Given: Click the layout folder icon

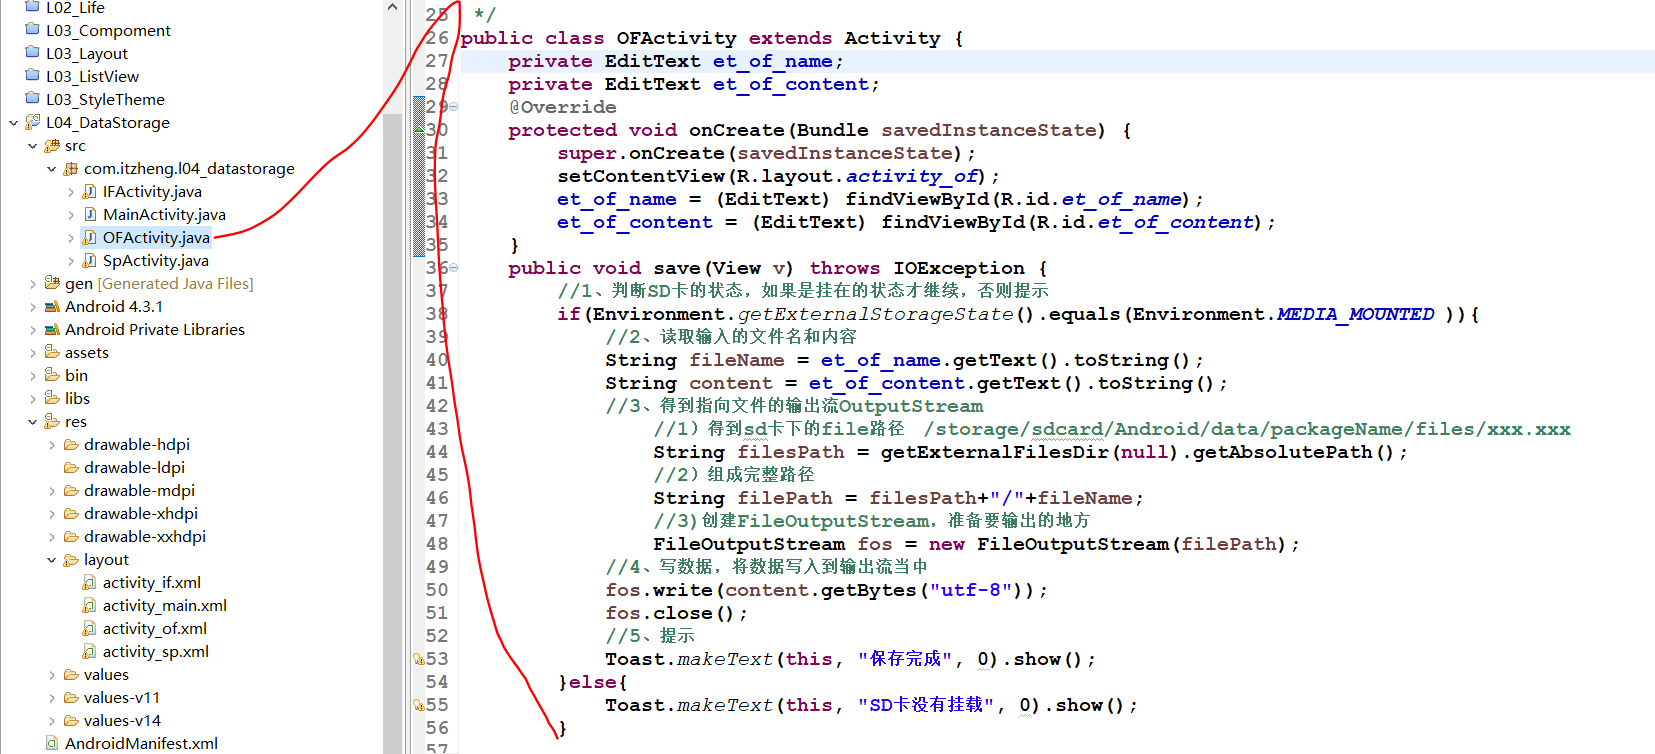Looking at the screenshot, I should pos(71,559).
